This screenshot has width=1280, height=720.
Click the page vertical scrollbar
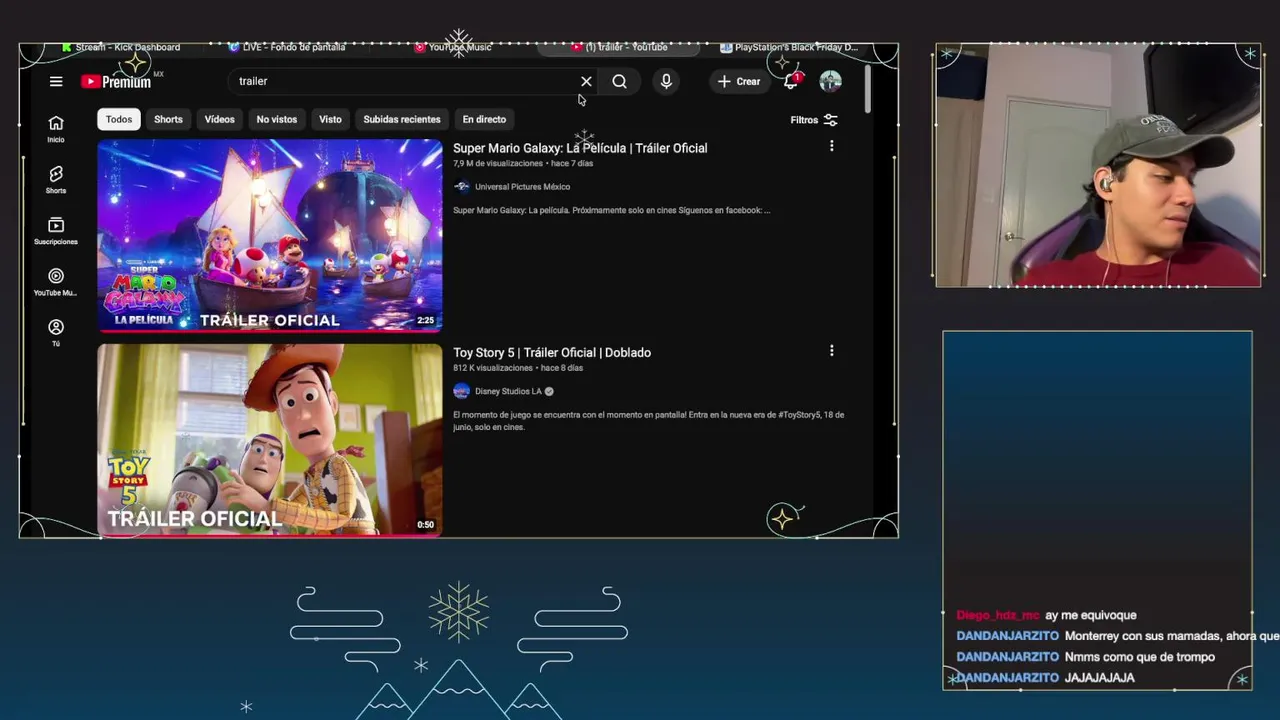pos(869,90)
